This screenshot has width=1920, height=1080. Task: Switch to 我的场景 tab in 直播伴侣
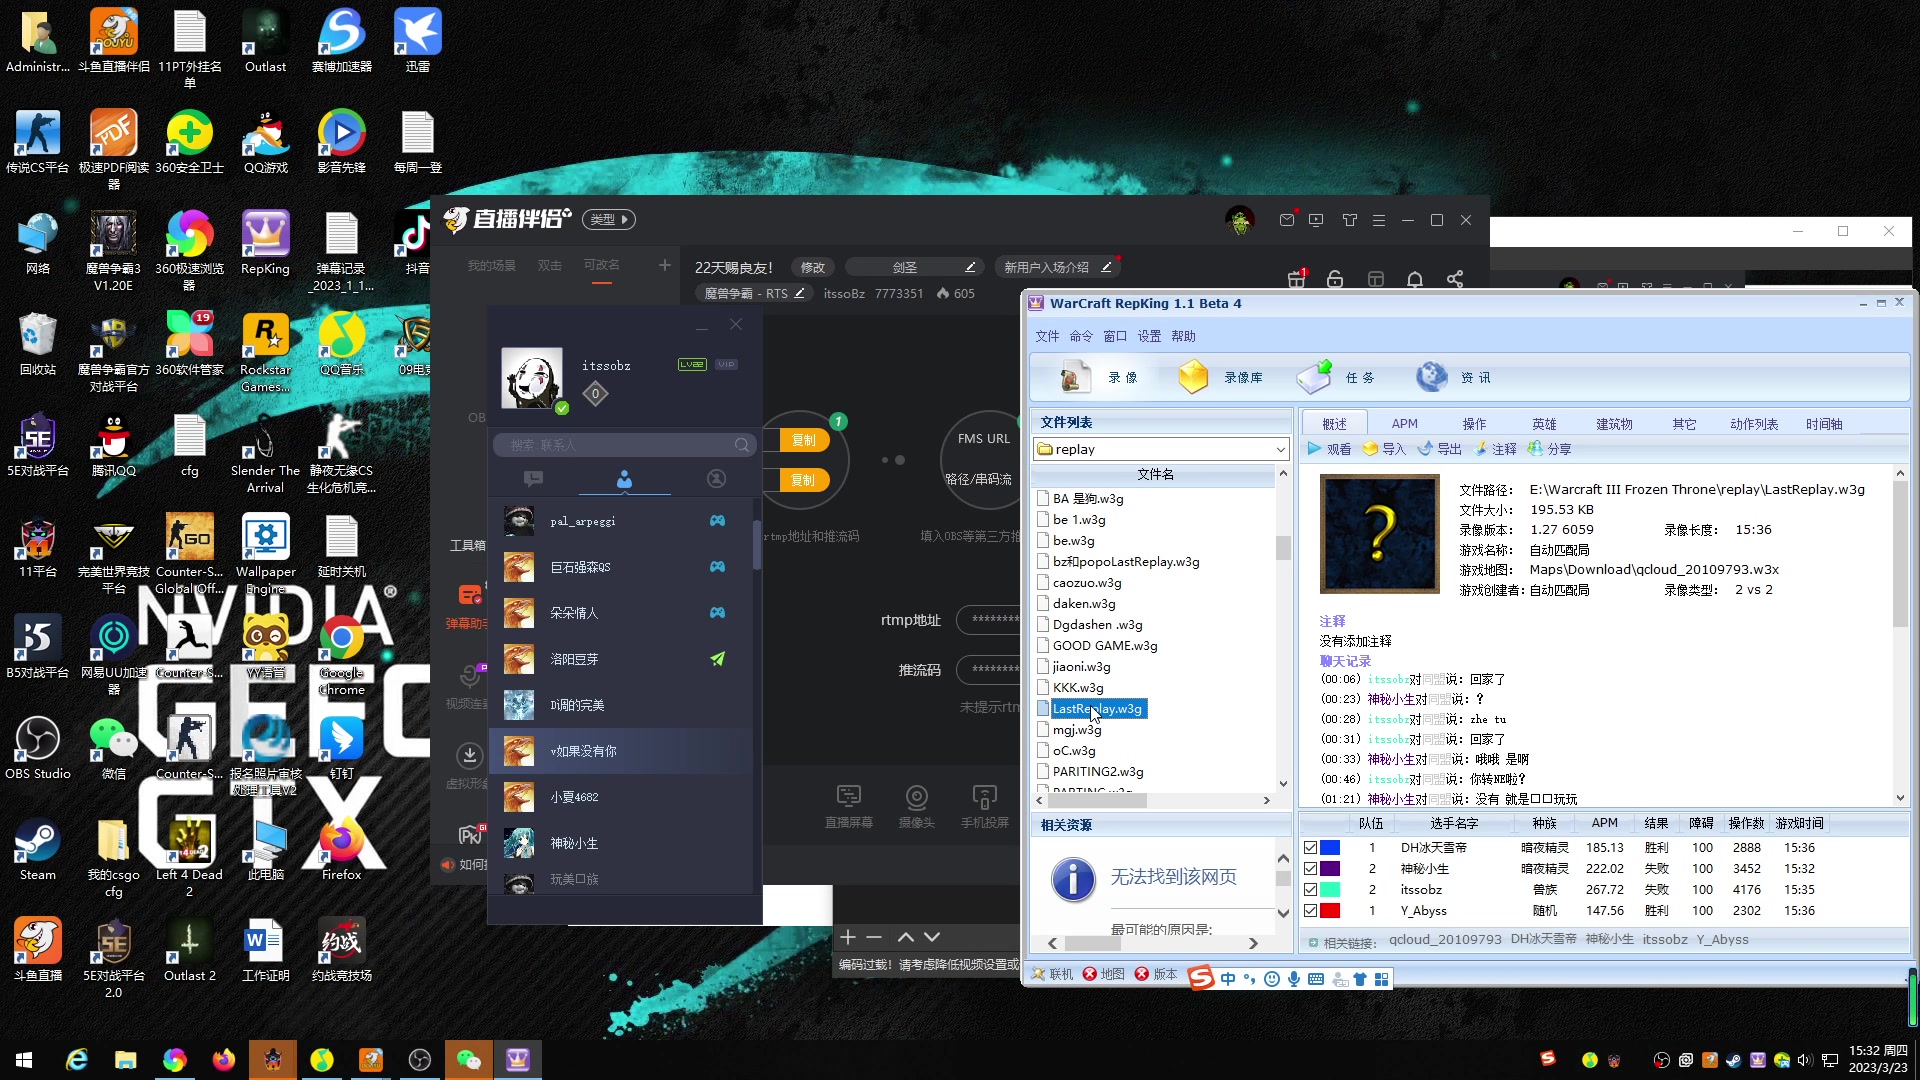click(x=491, y=265)
